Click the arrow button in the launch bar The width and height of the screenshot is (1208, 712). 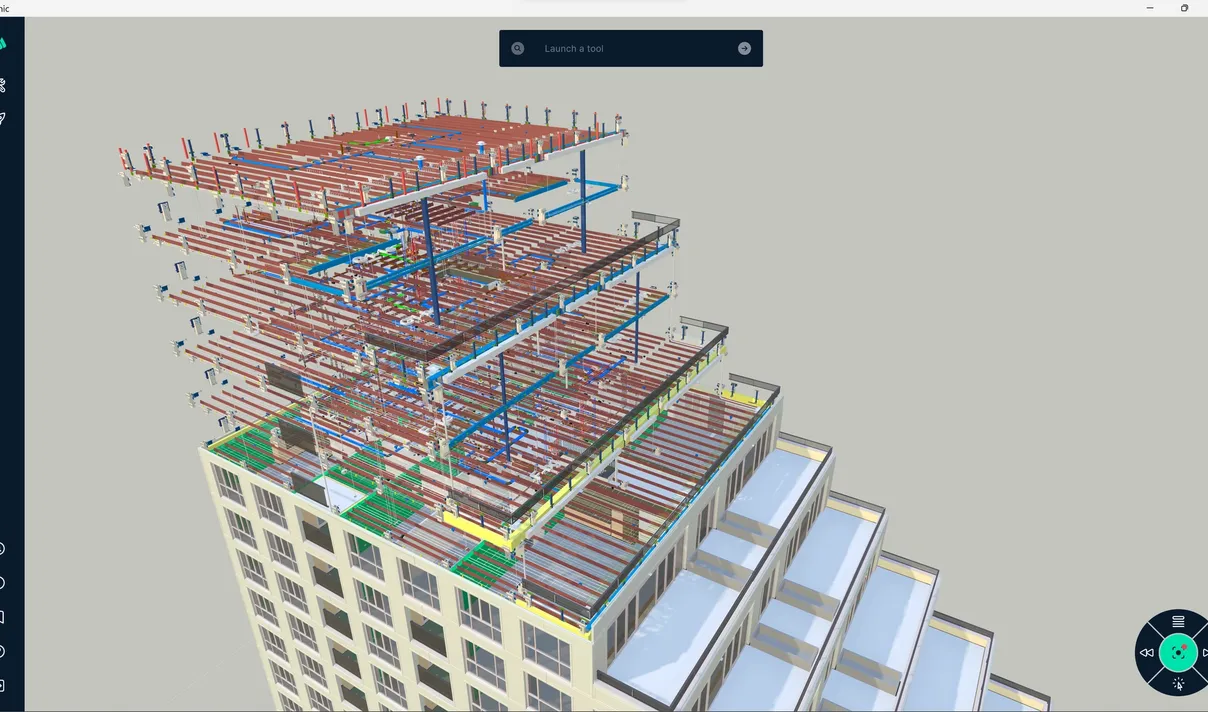744,48
